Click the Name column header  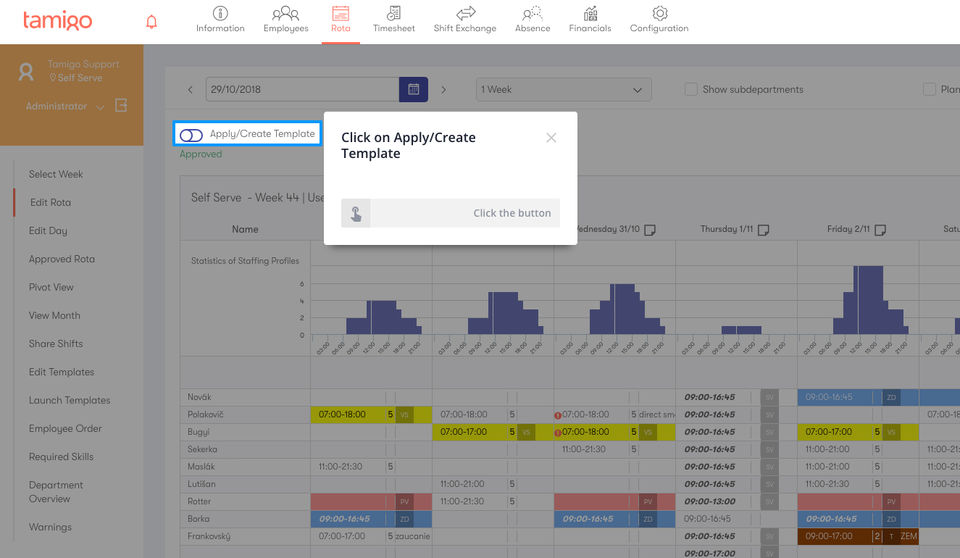coord(245,229)
